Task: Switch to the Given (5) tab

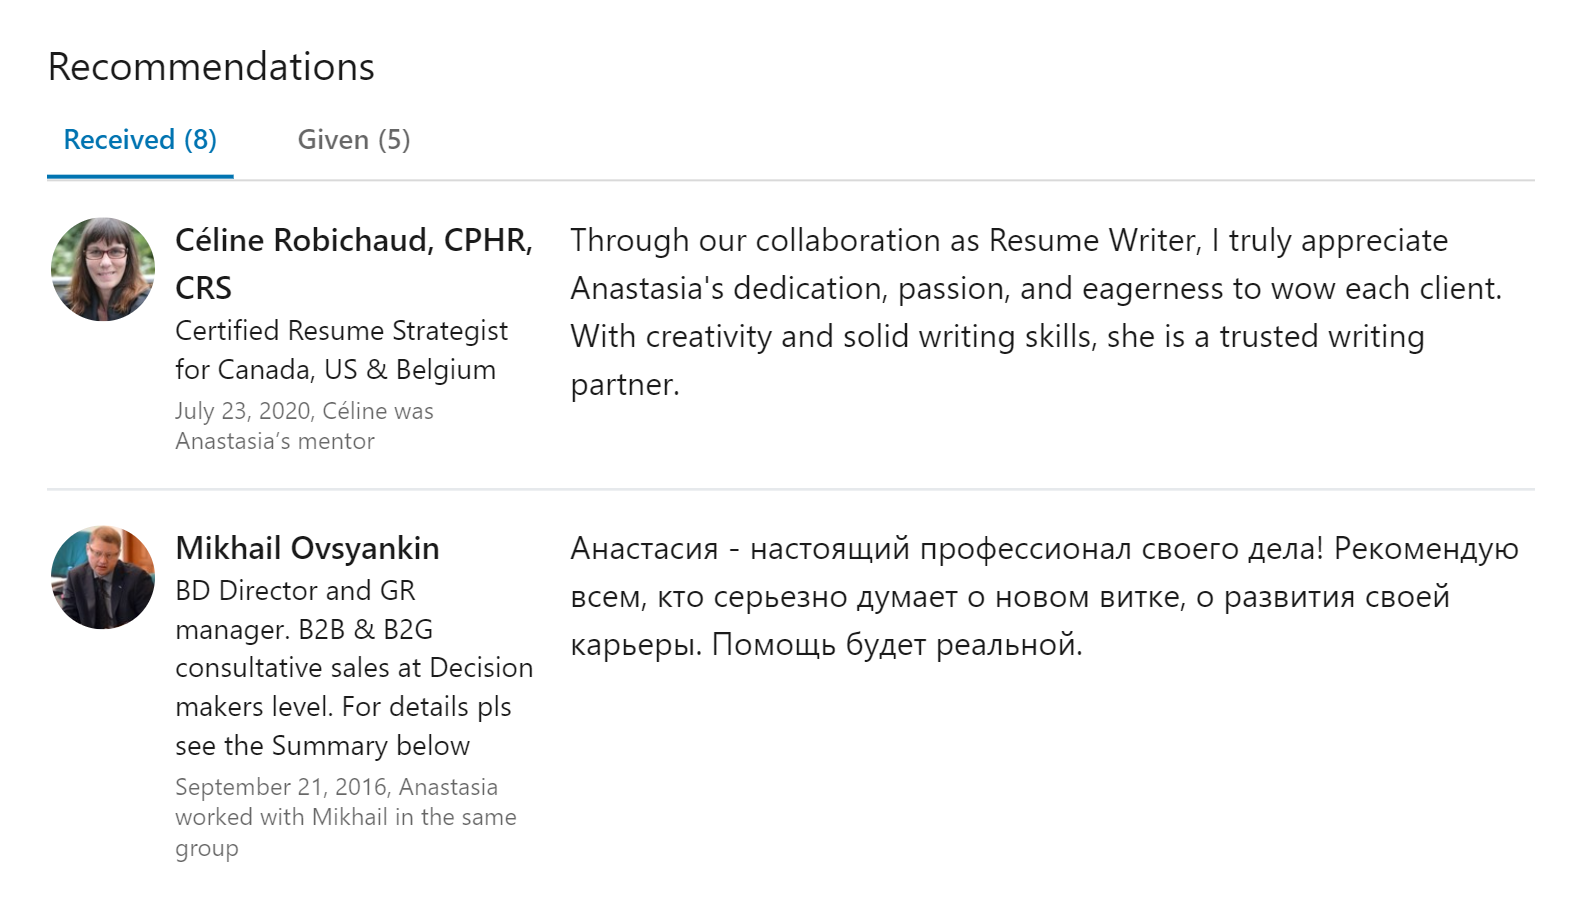Action: [x=354, y=140]
